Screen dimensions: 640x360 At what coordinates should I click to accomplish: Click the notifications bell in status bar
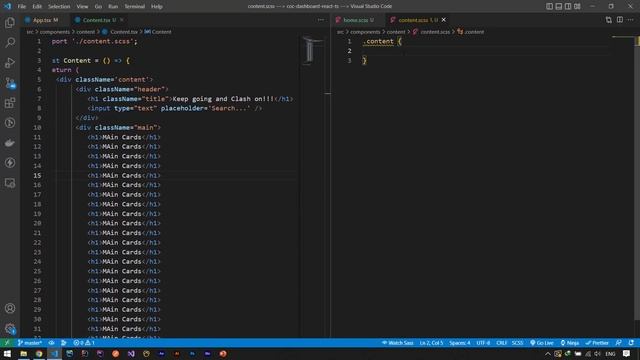point(631,343)
